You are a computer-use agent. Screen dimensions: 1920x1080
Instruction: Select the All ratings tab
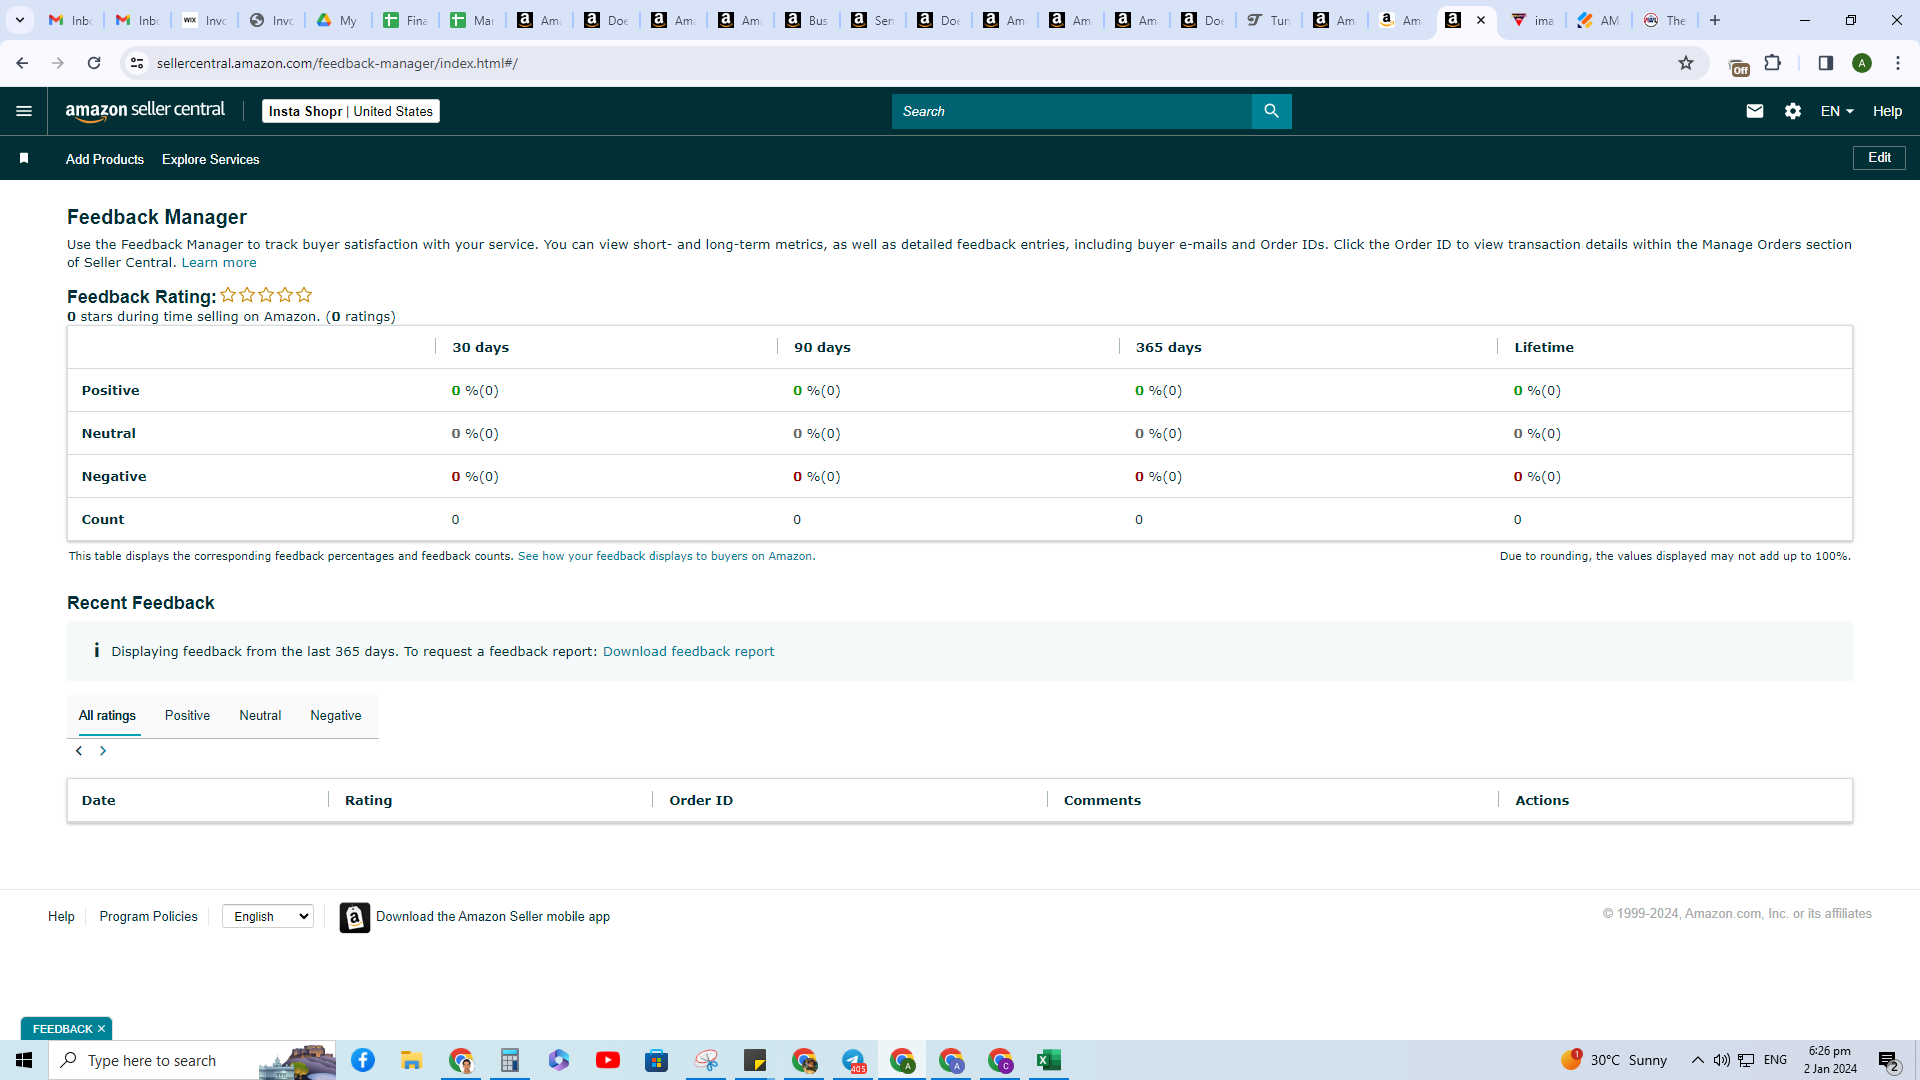[x=107, y=716]
